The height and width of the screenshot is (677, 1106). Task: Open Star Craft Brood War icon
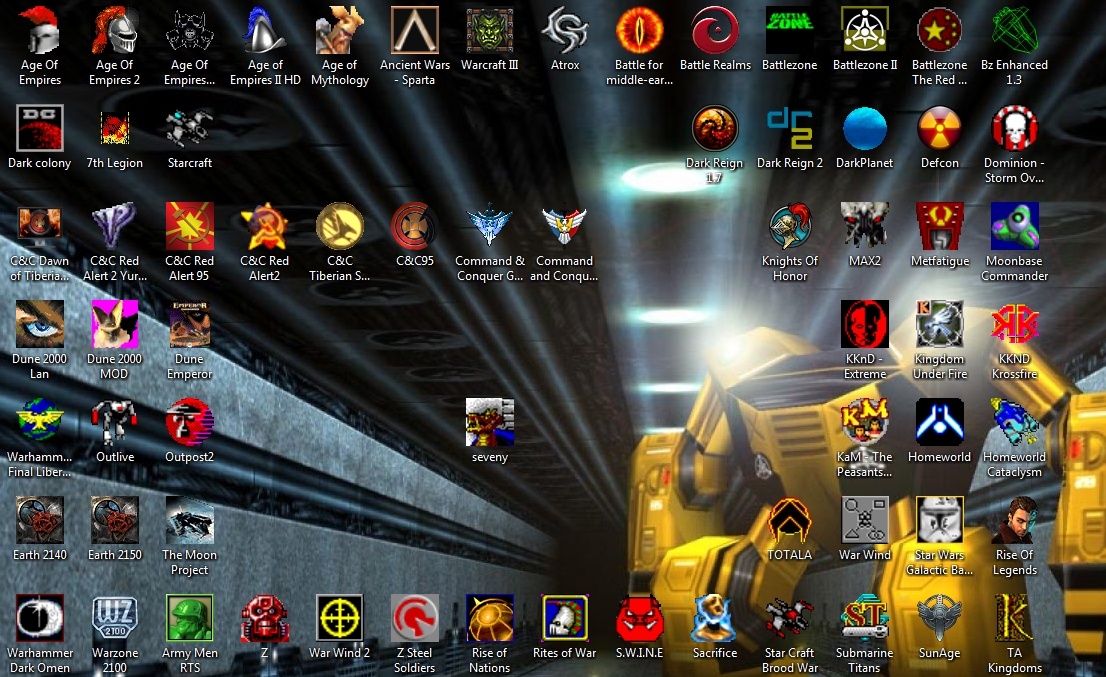(x=789, y=618)
